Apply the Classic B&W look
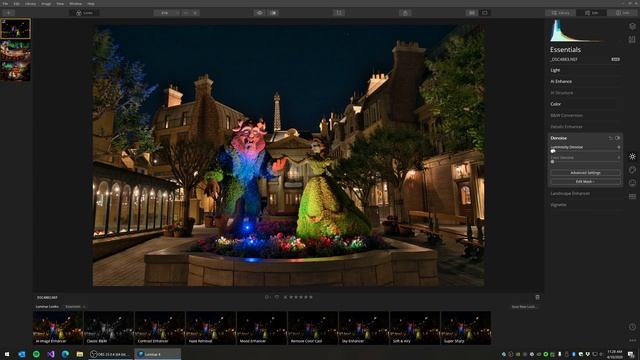The height and width of the screenshot is (360, 640). [x=109, y=328]
